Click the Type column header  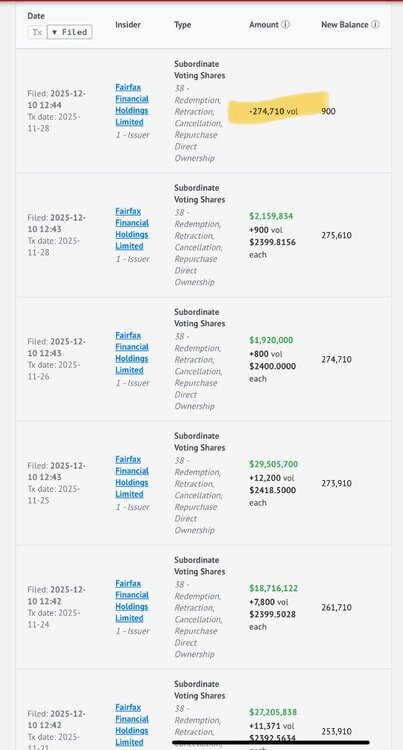(183, 24)
